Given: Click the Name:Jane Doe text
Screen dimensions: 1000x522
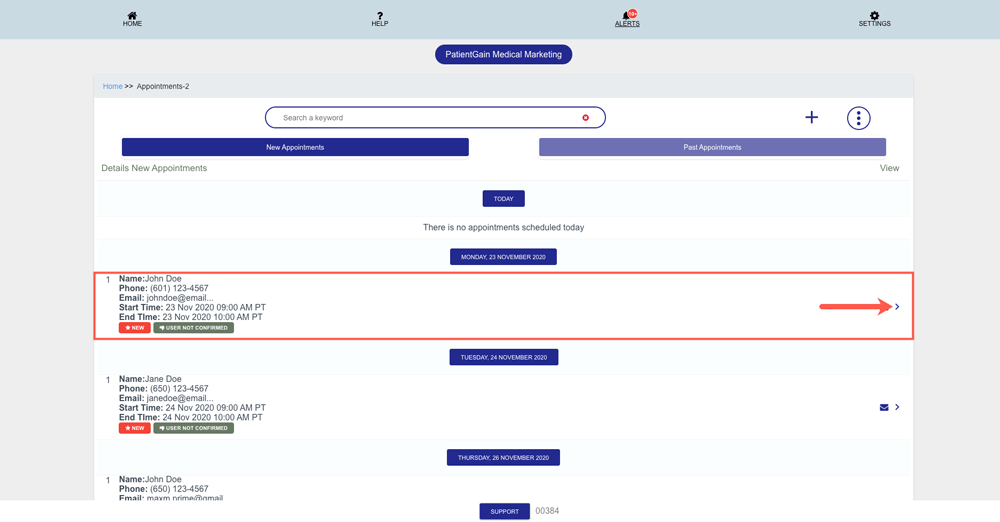Looking at the screenshot, I should [150, 378].
